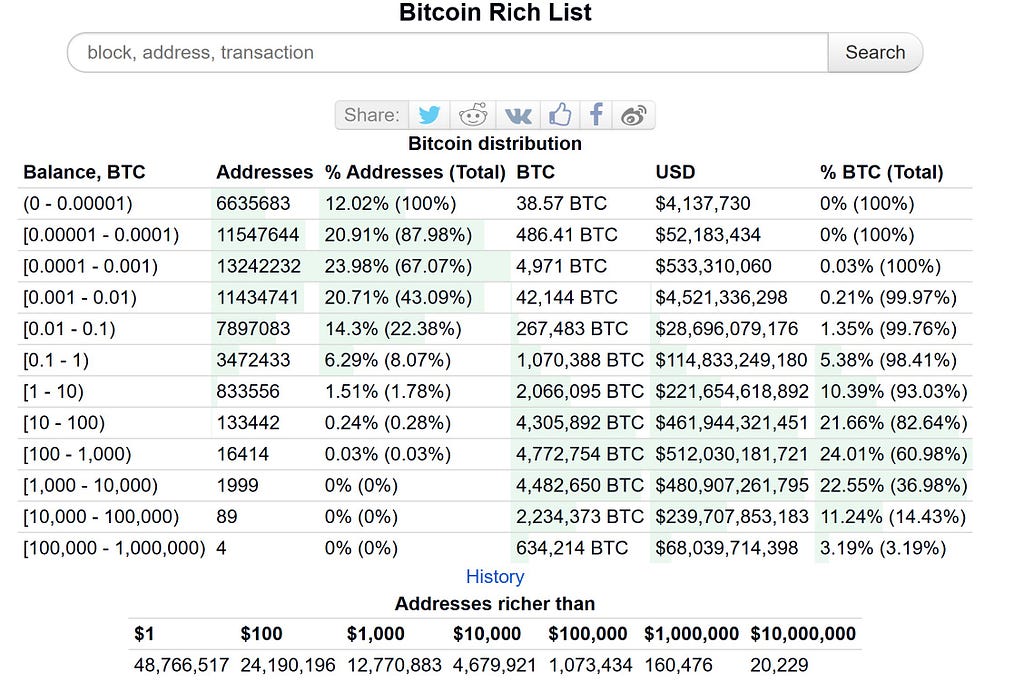
Task: Click the 2,234,373 BTC value
Action: (580, 517)
